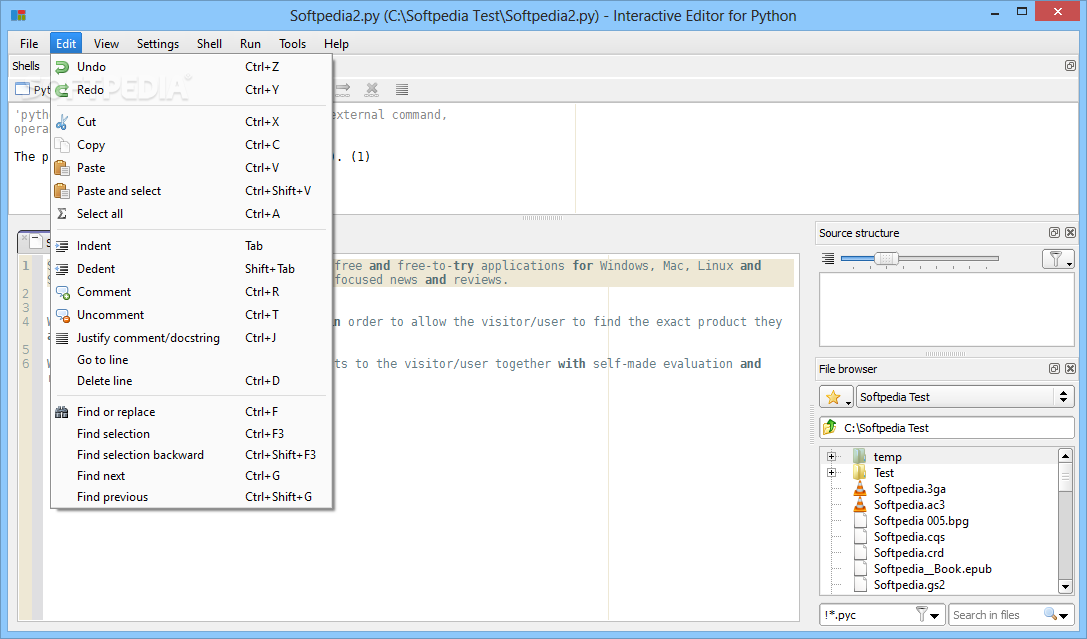
Task: Undock the Source structure panel
Action: [x=1054, y=233]
